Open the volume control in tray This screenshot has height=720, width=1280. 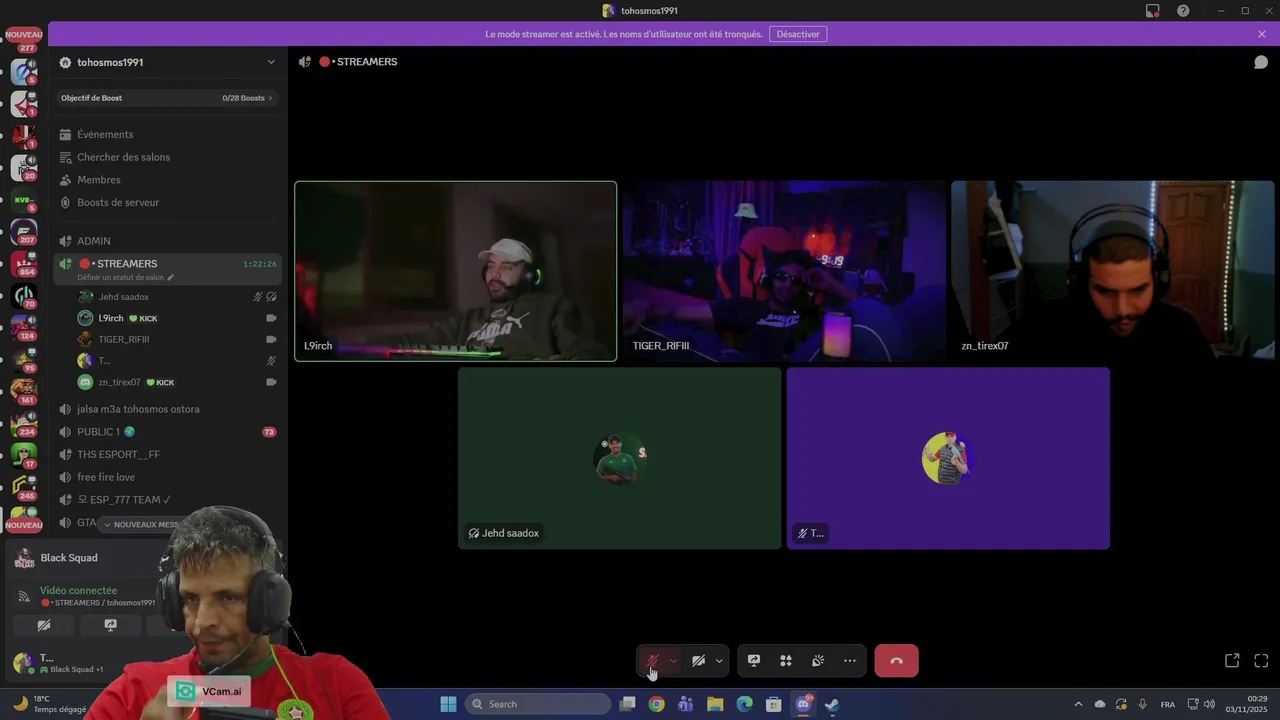[x=1209, y=704]
